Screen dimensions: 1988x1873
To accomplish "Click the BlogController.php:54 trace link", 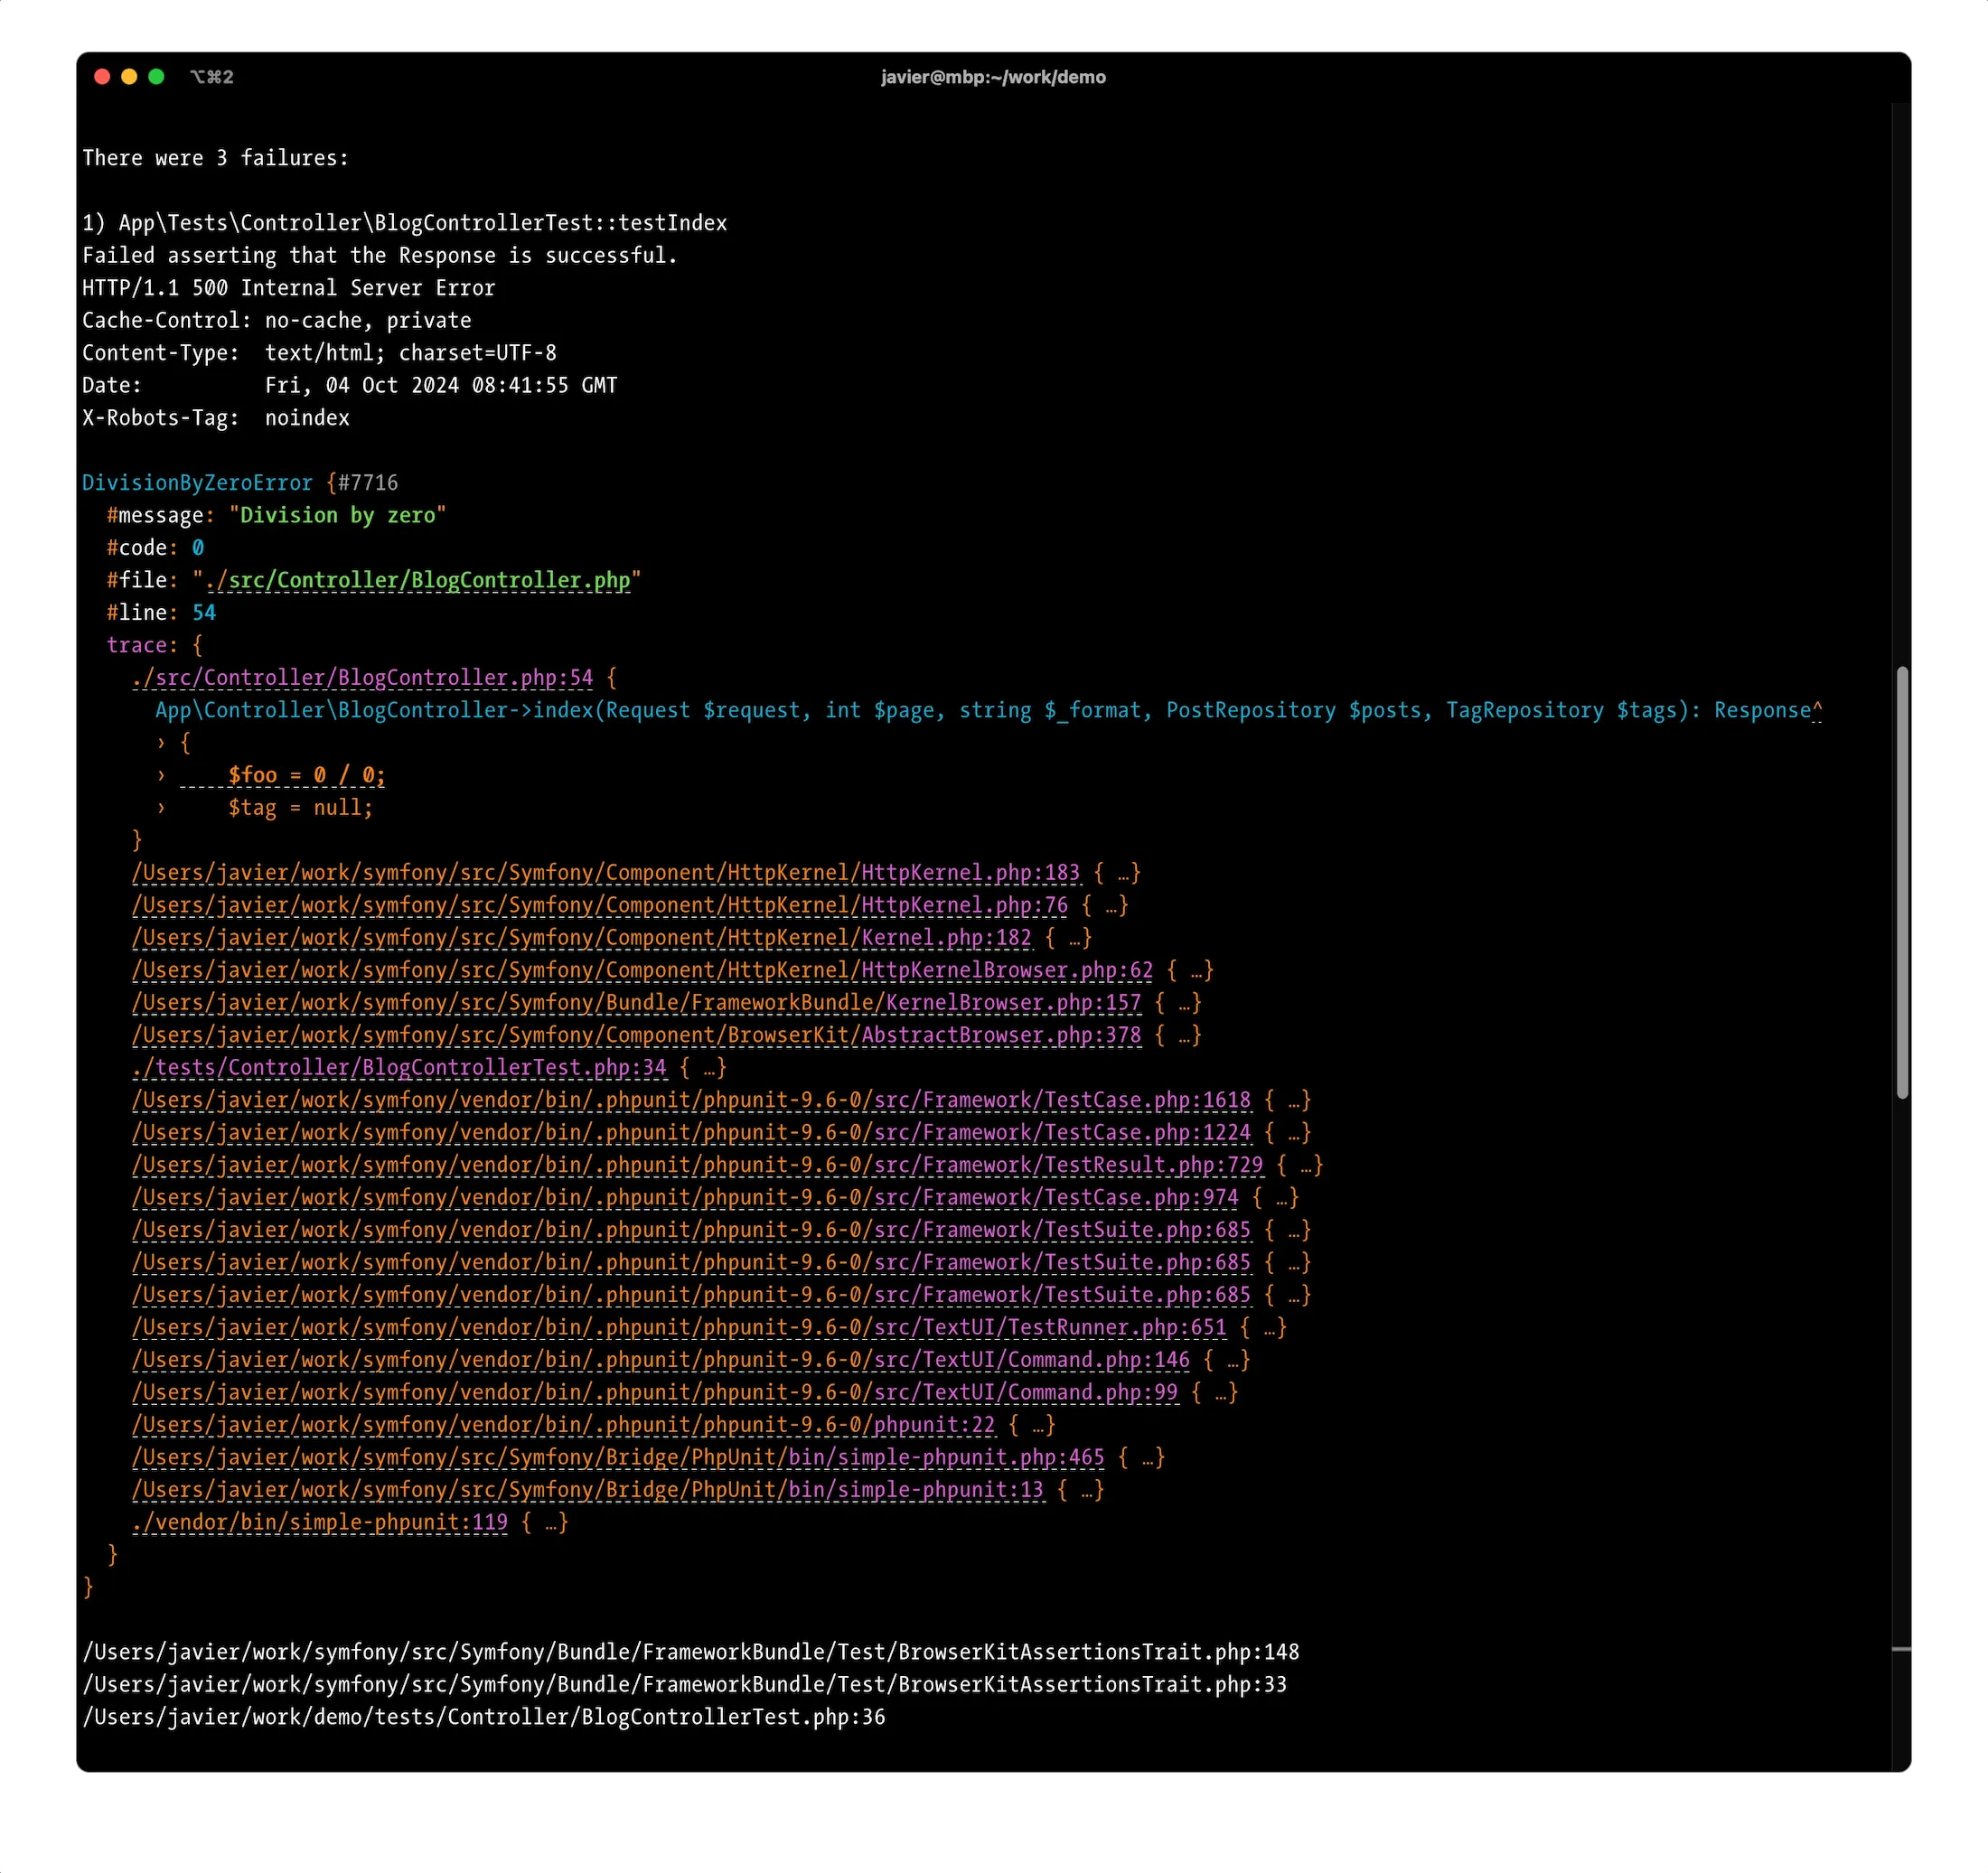I will (x=360, y=677).
